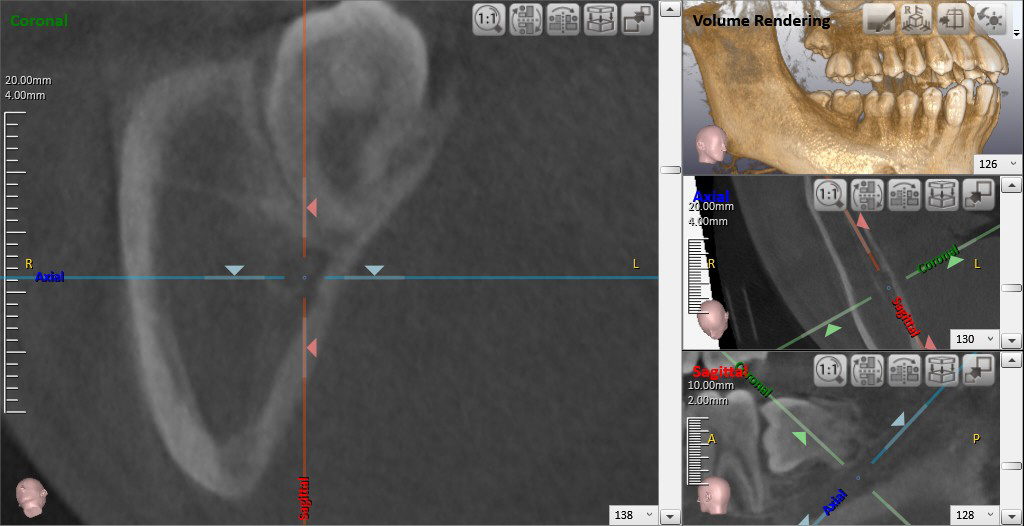
Task: Click the 3D orientation cube icon in Volume Rendering
Action: tap(916, 19)
